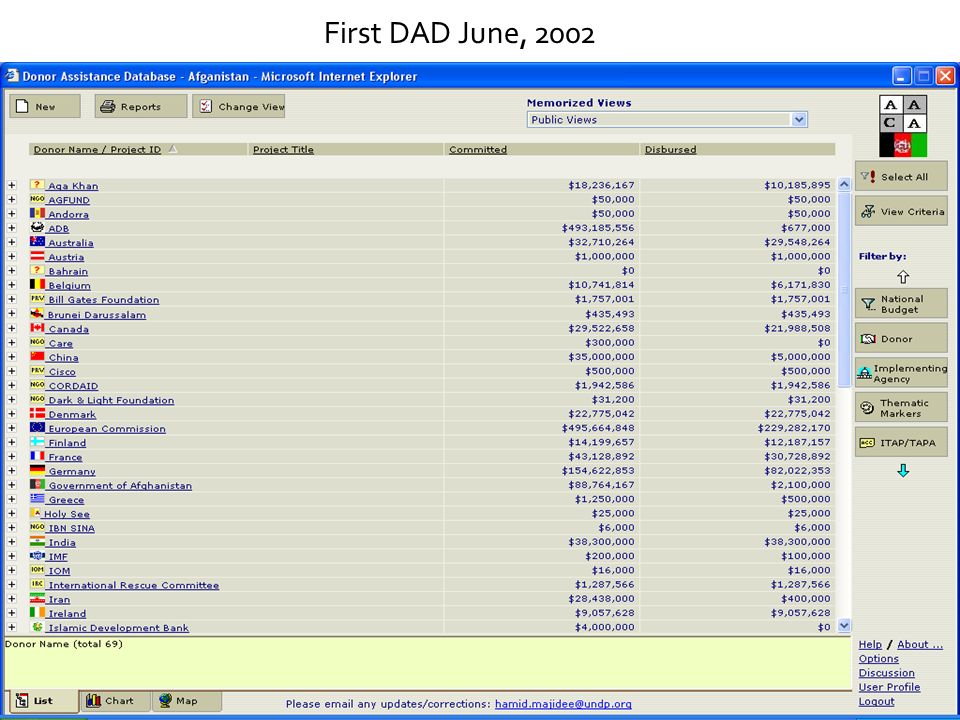Screen dimensions: 960x720
Task: Open the Help link
Action: [x=870, y=644]
